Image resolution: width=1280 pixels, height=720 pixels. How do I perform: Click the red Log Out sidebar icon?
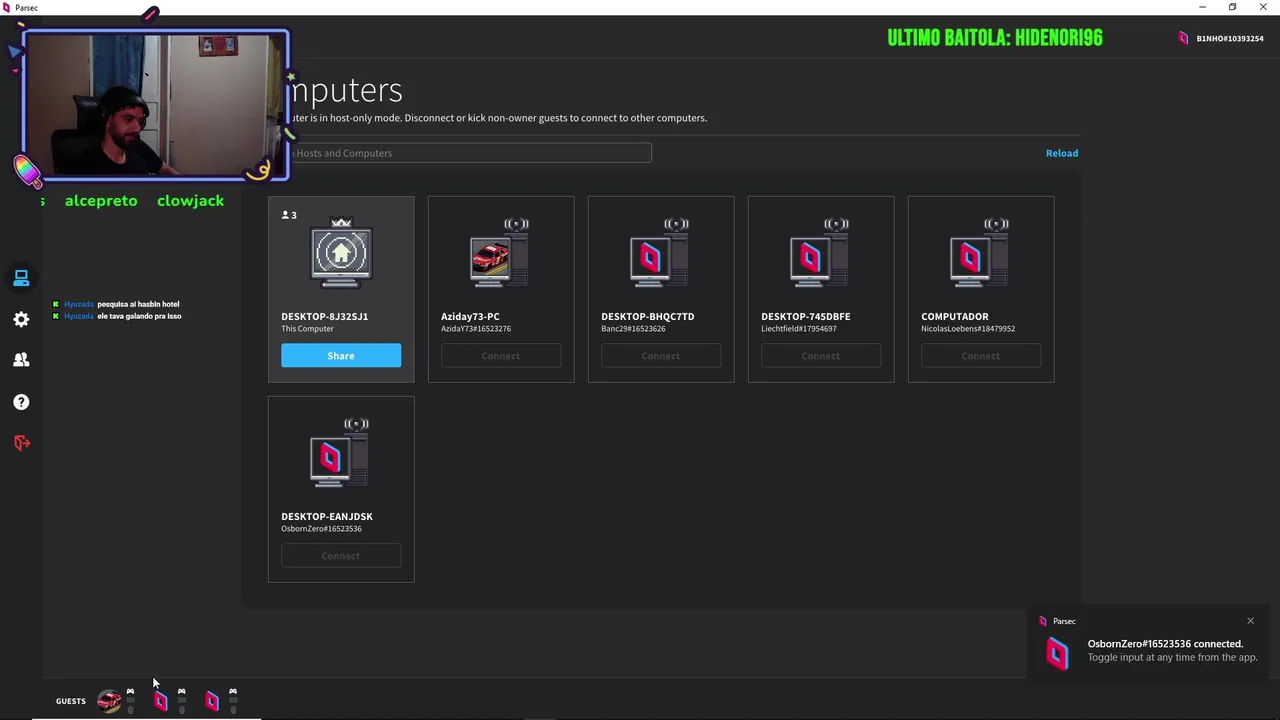click(x=21, y=442)
